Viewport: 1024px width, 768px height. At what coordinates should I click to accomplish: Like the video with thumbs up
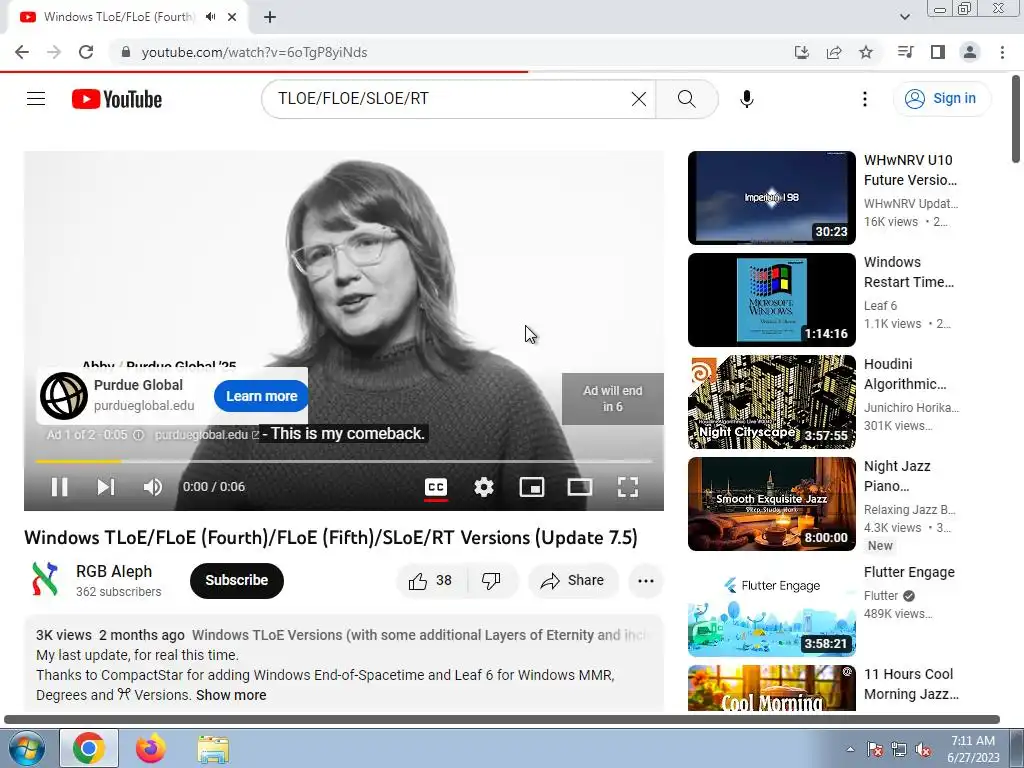tap(430, 581)
